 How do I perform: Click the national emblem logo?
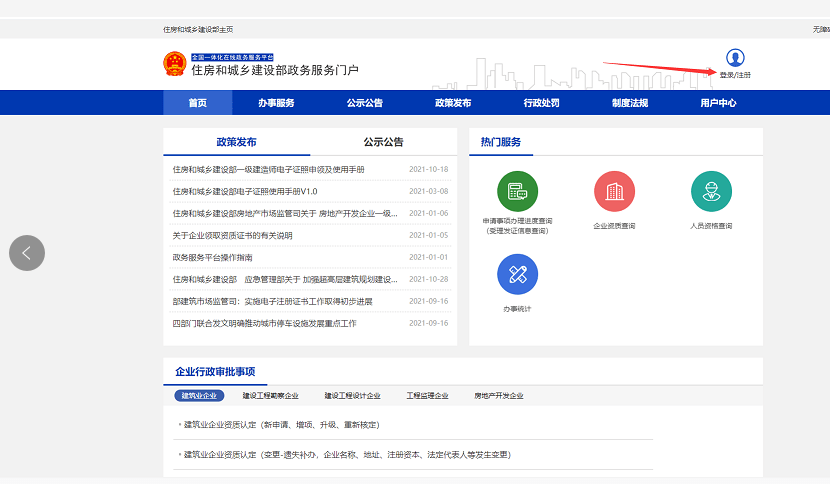tap(175, 65)
